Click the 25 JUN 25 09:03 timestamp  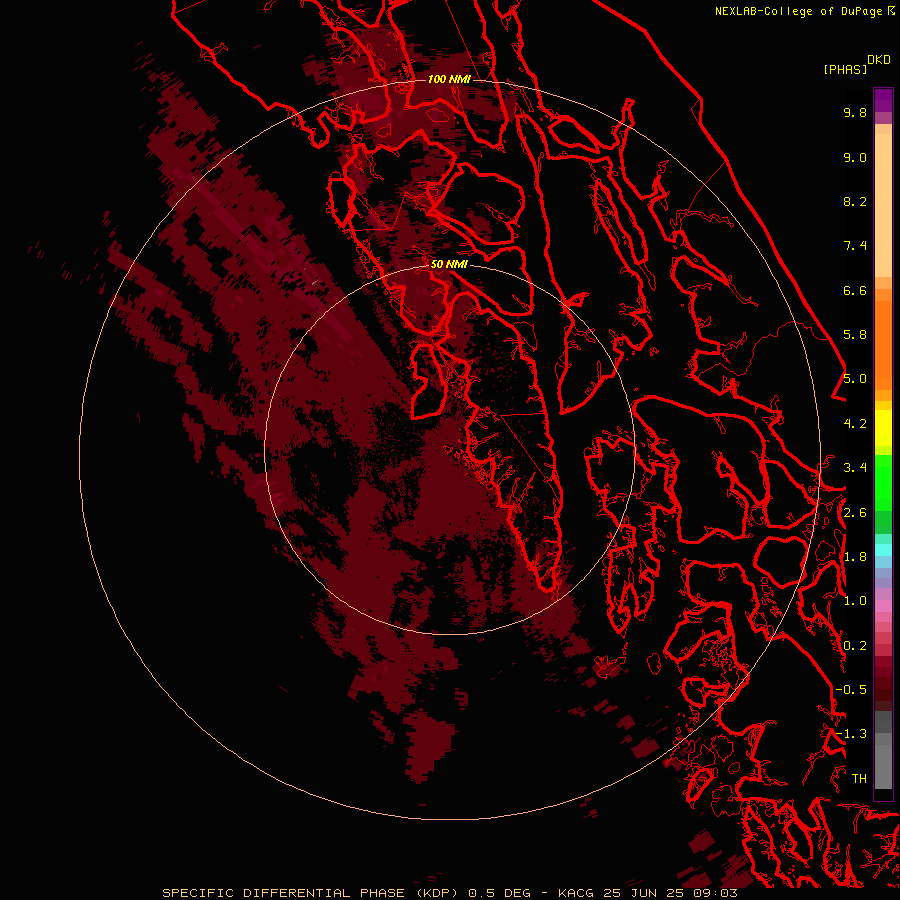(670, 893)
